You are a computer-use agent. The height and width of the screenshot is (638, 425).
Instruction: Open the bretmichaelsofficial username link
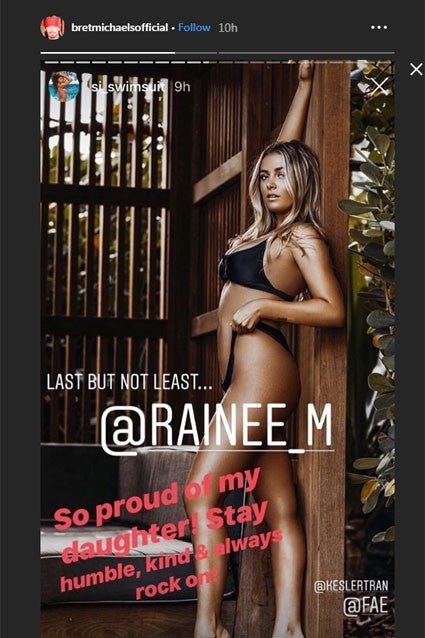(120, 28)
